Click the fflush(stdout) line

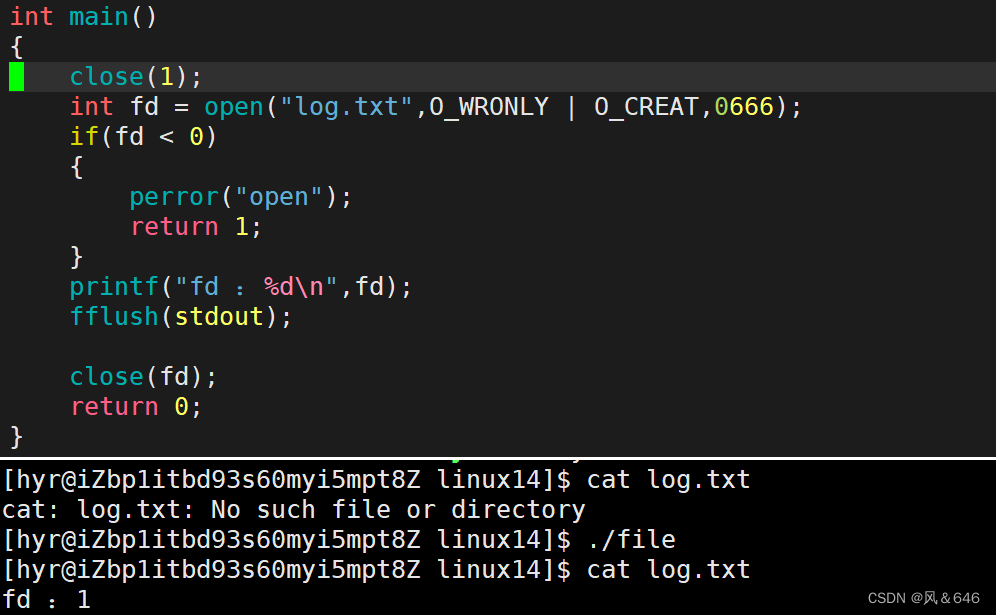point(180,316)
